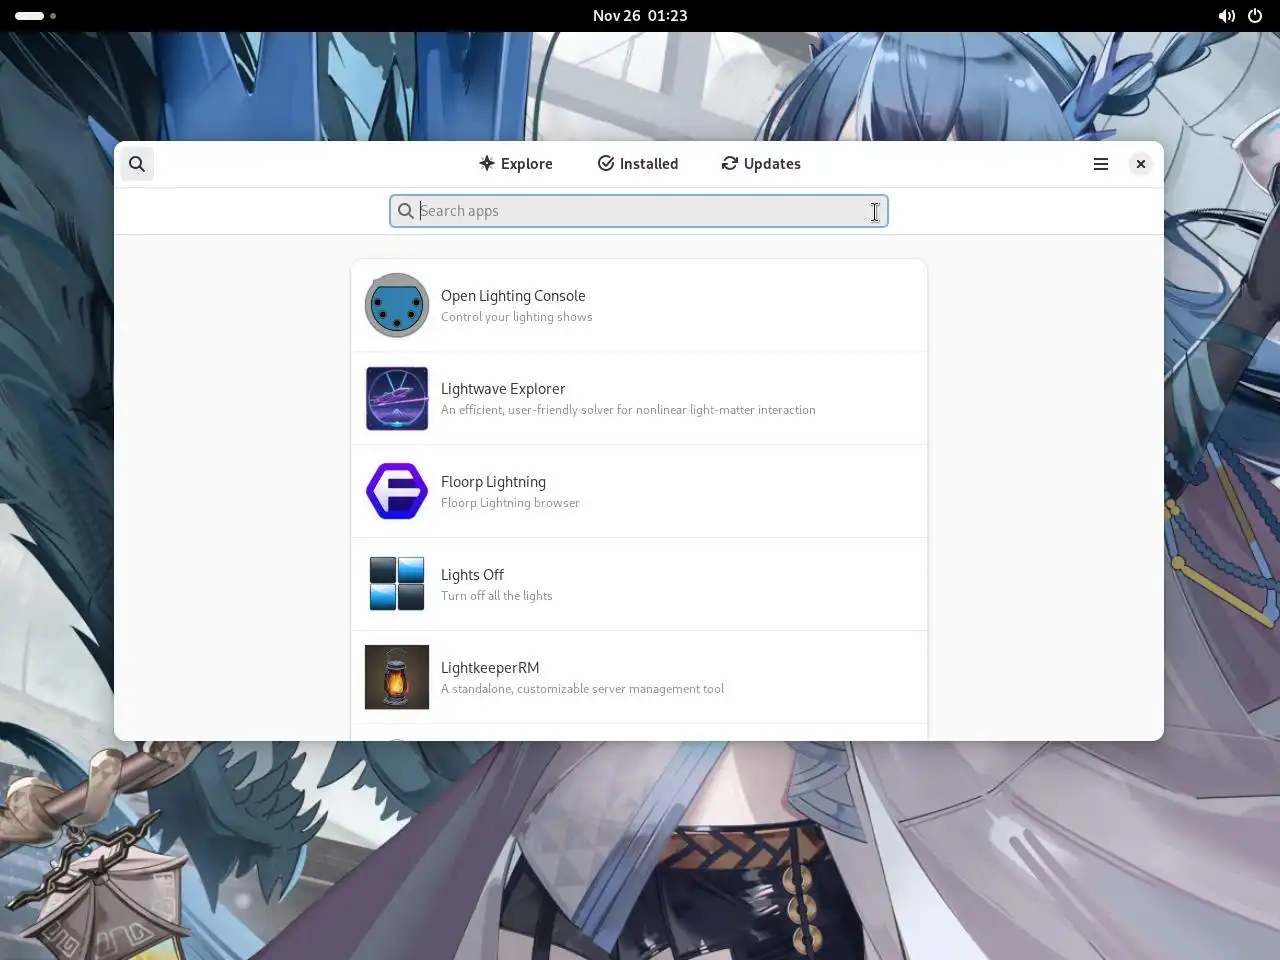Viewport: 1280px width, 960px height.
Task: Toggle the search button in header bar
Action: pos(137,164)
